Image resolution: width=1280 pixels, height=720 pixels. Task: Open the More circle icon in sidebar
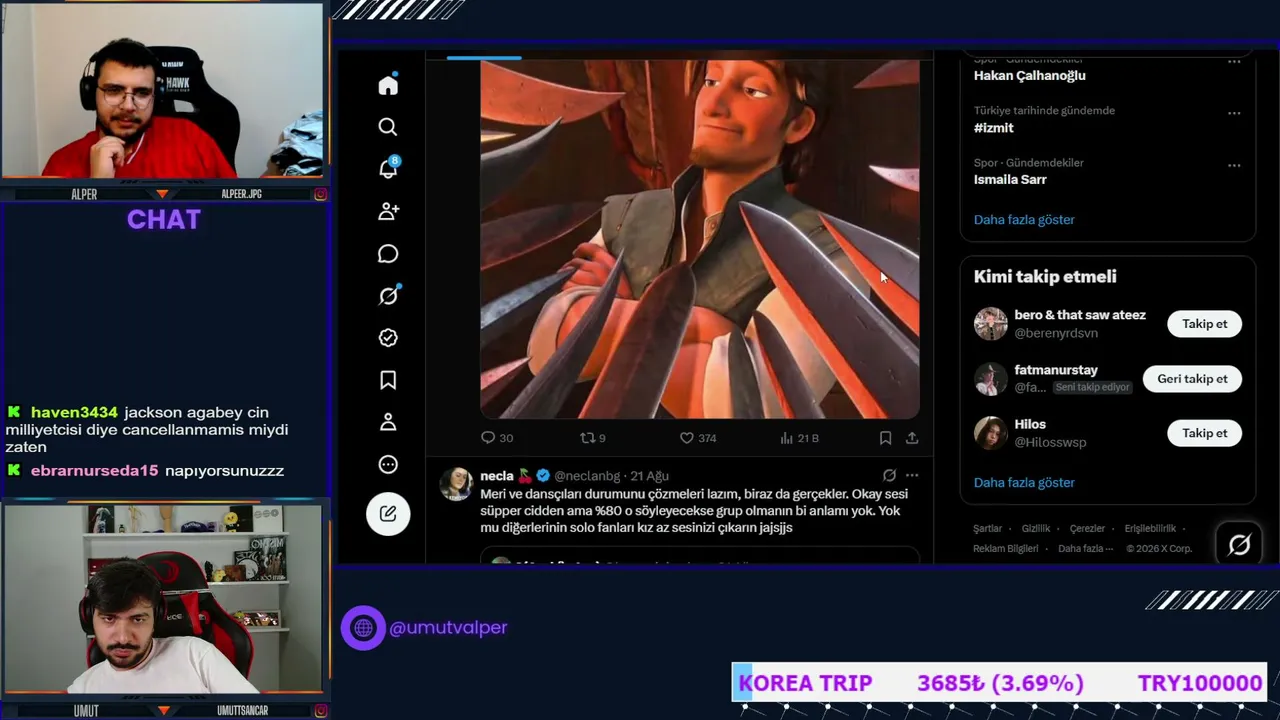(x=388, y=464)
